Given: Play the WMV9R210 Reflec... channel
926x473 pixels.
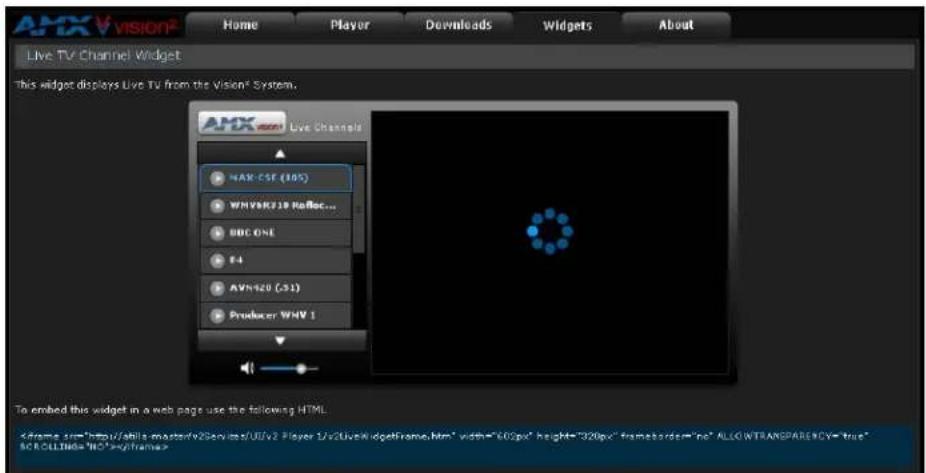Looking at the screenshot, I should point(276,205).
